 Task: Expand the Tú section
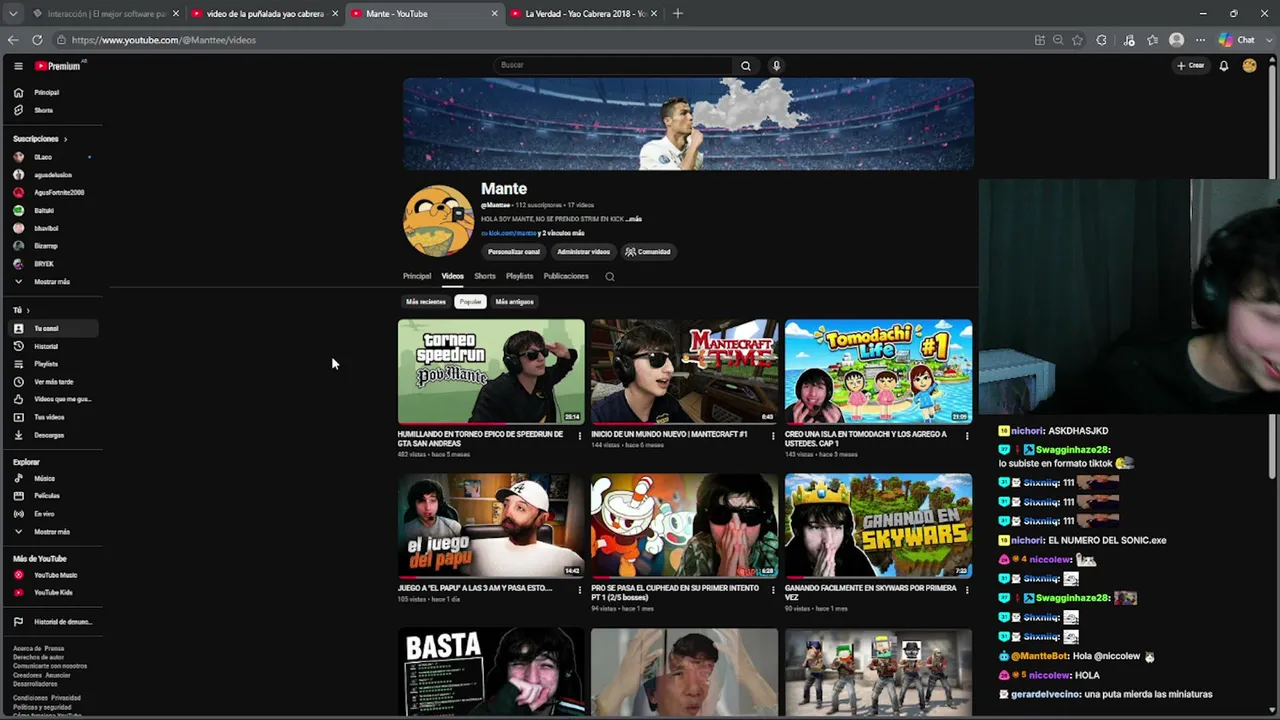[21, 311]
